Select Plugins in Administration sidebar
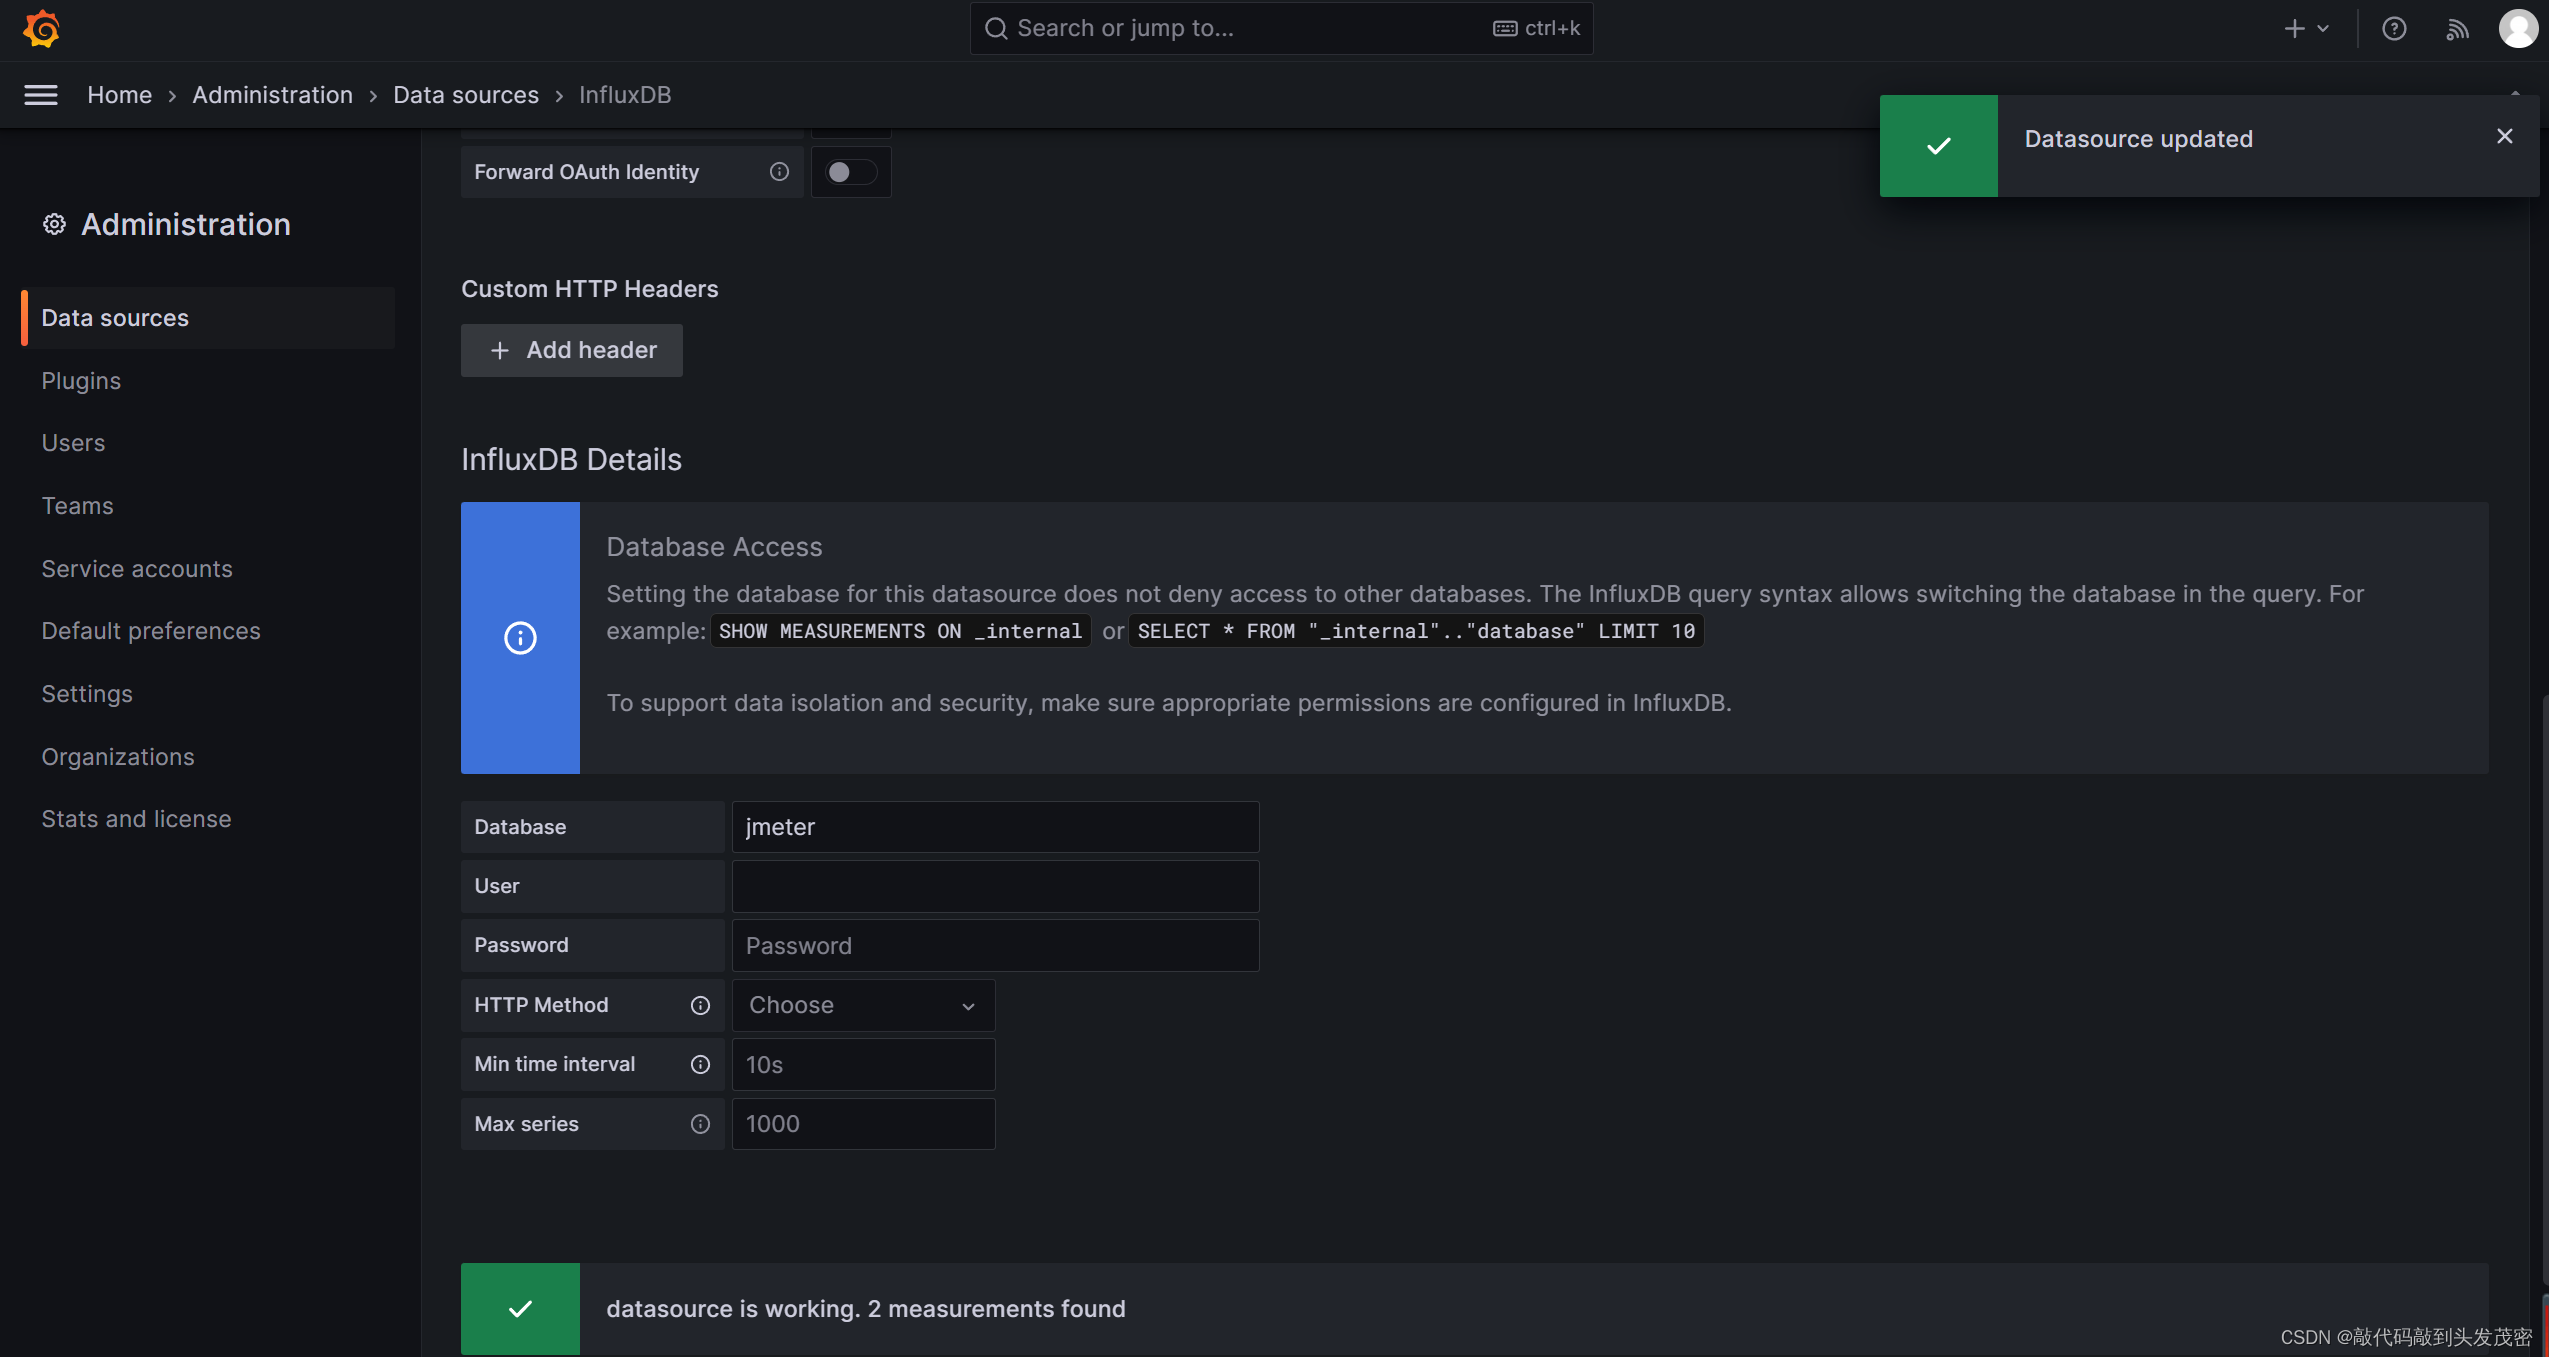This screenshot has height=1357, width=2549. point(81,381)
